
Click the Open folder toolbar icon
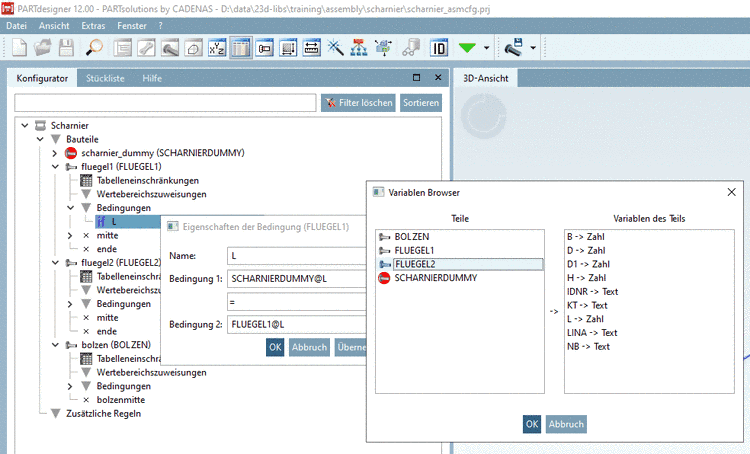43,48
